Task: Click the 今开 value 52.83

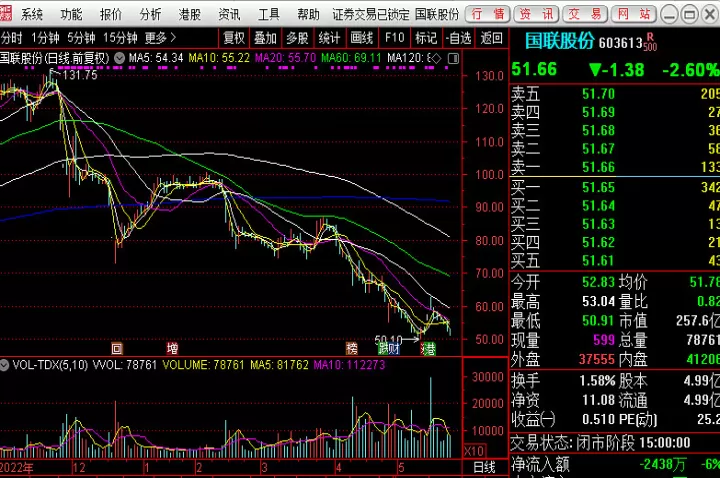Action: point(598,282)
